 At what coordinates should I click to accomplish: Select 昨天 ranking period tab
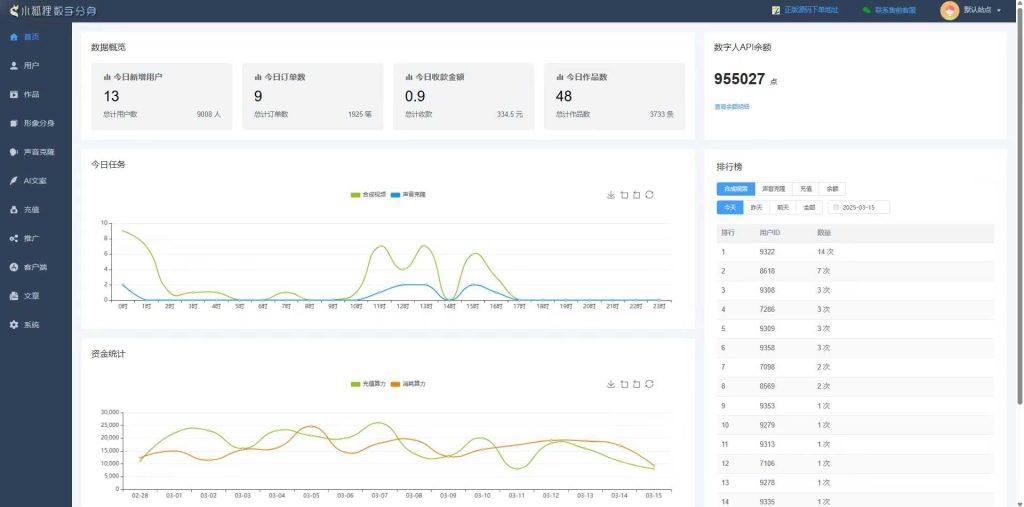pyautogui.click(x=756, y=207)
